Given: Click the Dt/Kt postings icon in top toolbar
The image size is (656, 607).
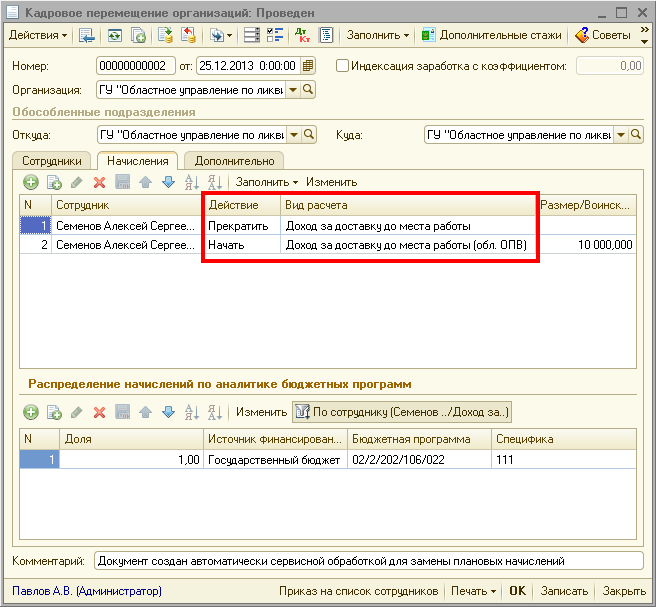Looking at the screenshot, I should (303, 35).
